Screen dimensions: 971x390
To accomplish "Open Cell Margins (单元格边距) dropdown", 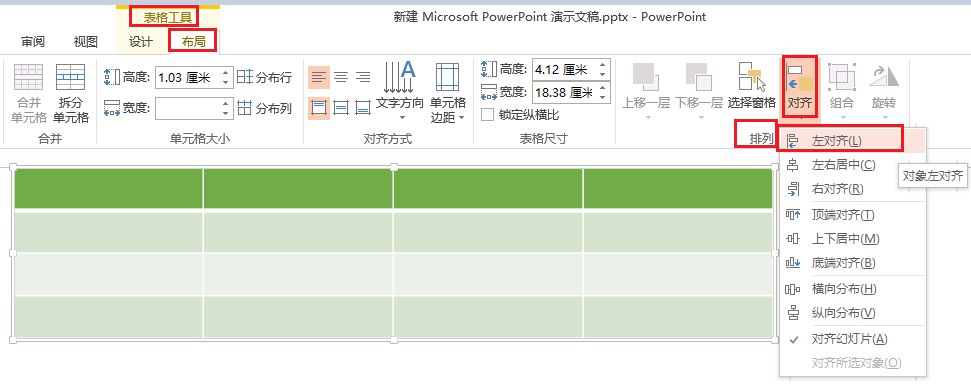I will tap(448, 92).
